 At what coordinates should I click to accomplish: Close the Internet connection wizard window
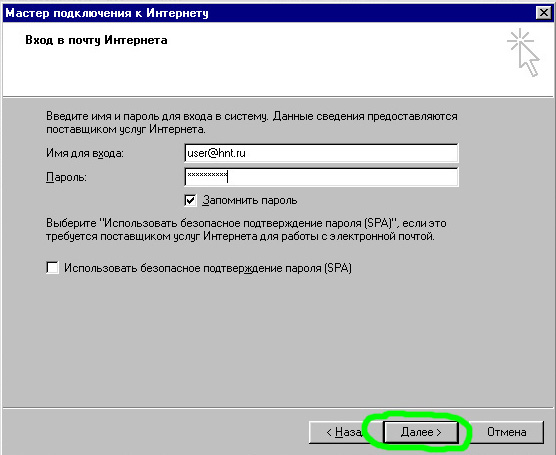point(544,13)
